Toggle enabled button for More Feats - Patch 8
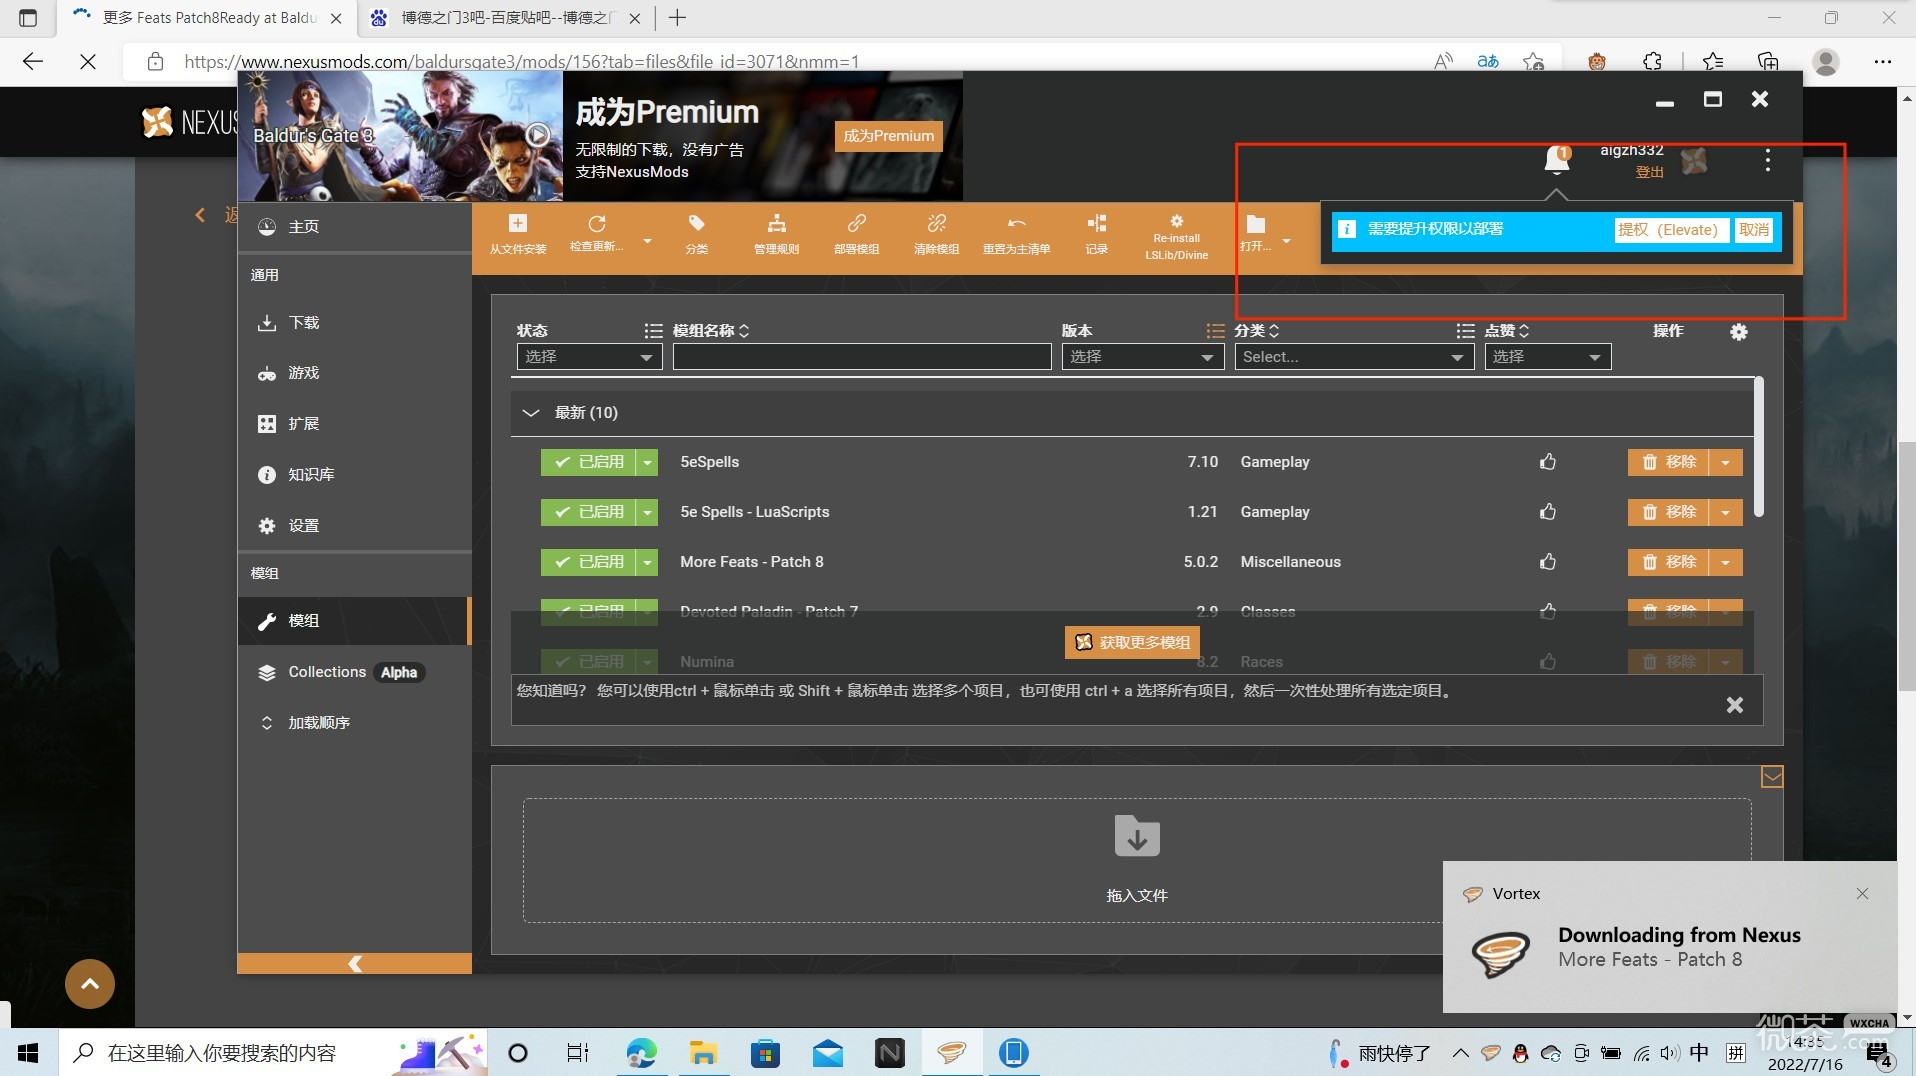 (589, 562)
